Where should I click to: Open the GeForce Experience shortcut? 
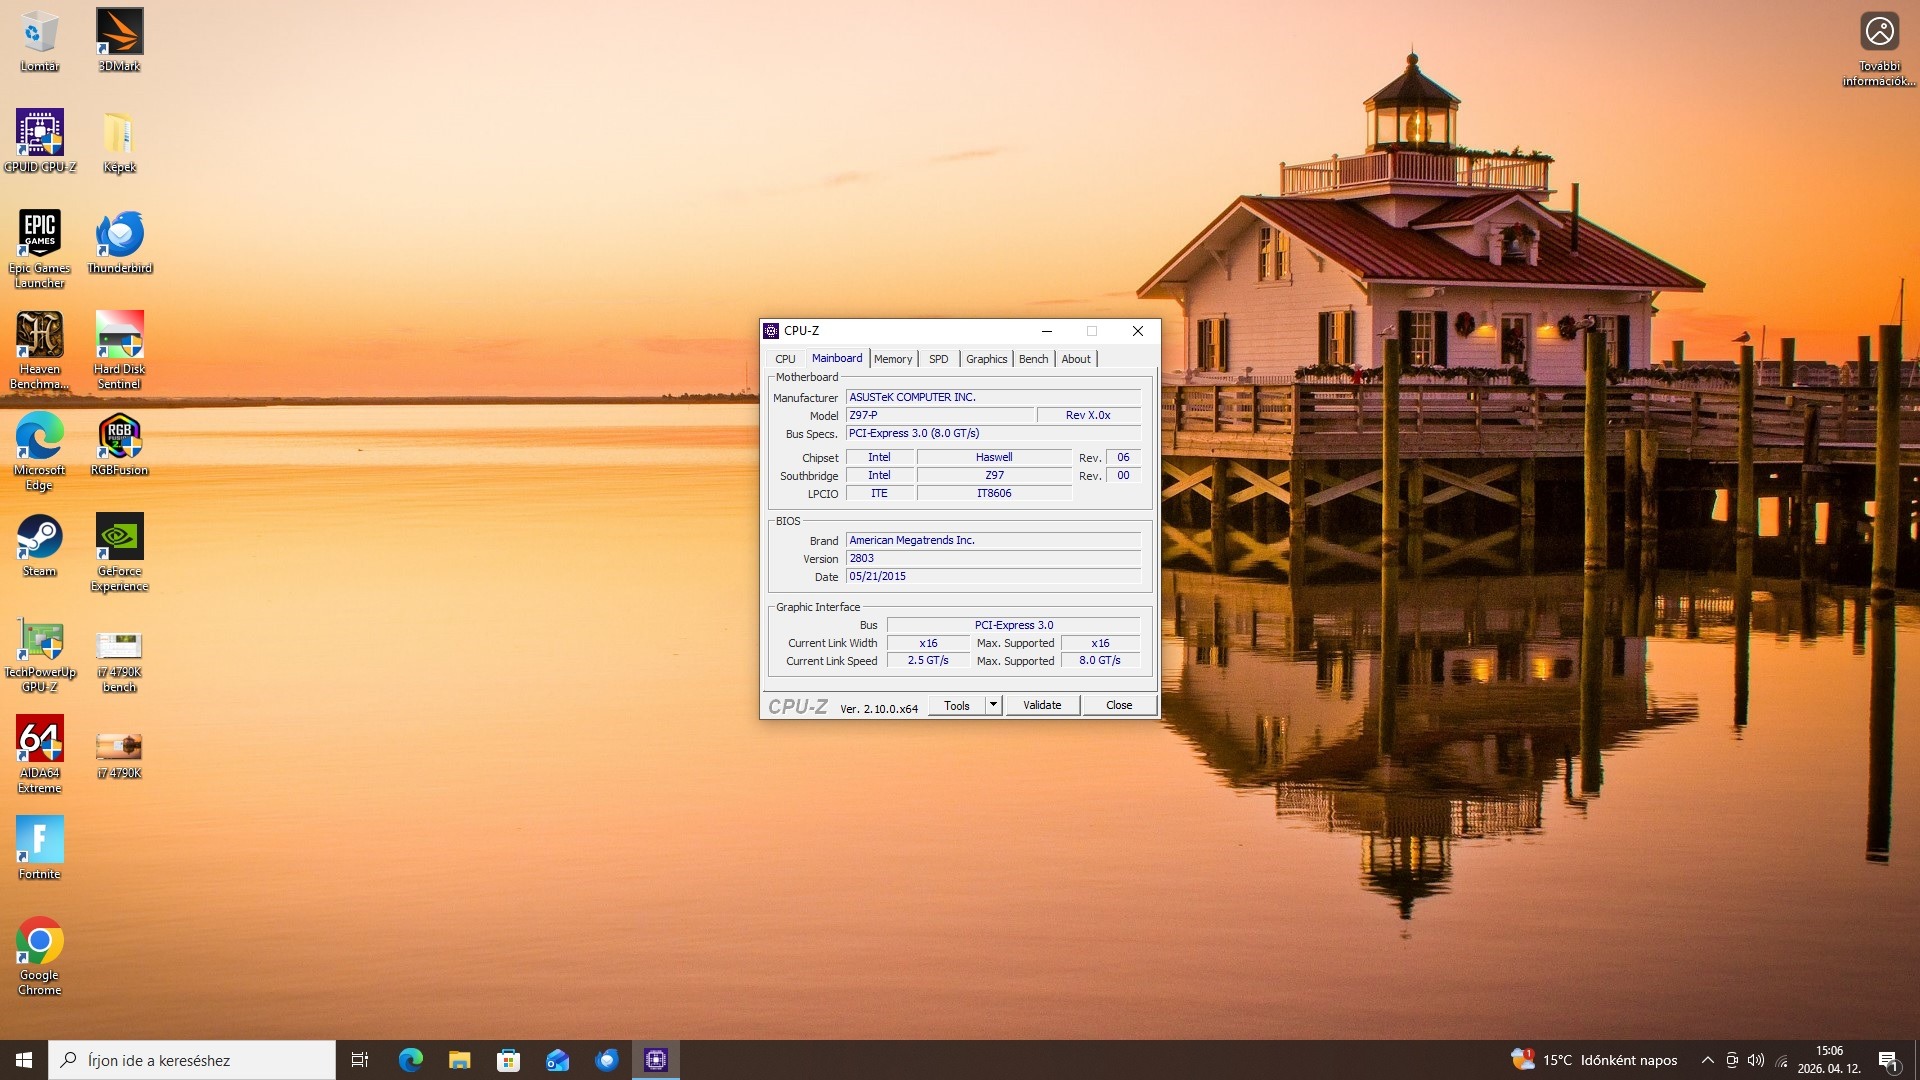[x=119, y=537]
